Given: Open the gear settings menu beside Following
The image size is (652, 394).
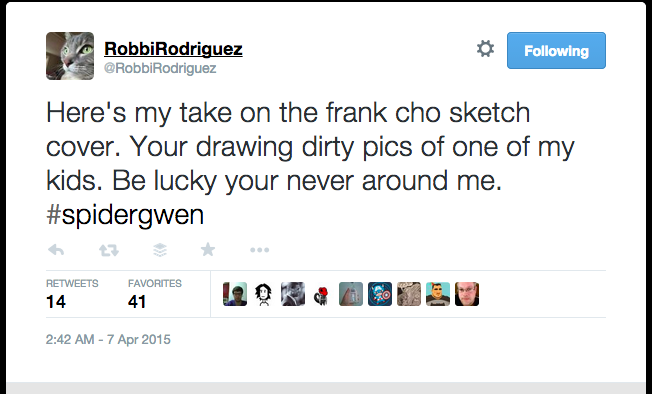Looking at the screenshot, I should [485, 49].
